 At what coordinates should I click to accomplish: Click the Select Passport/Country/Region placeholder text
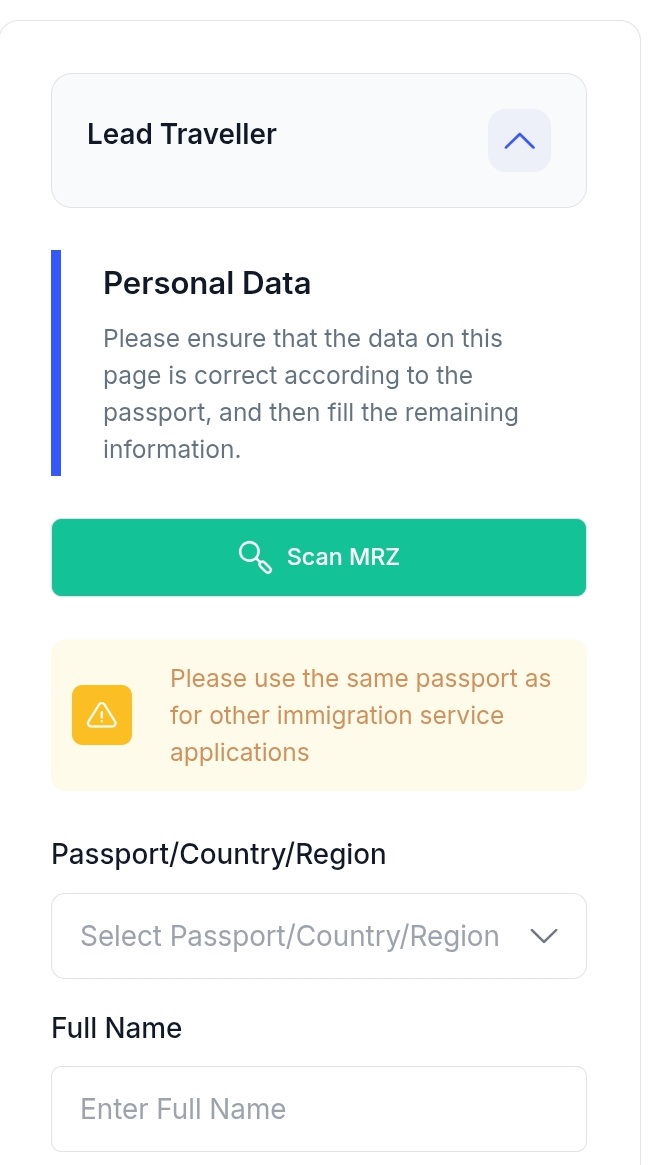pyautogui.click(x=289, y=936)
